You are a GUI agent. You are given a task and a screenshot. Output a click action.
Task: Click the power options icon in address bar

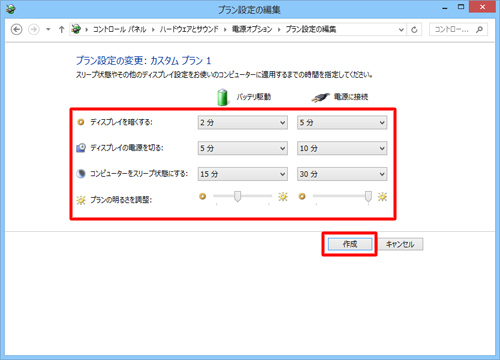coord(76,29)
